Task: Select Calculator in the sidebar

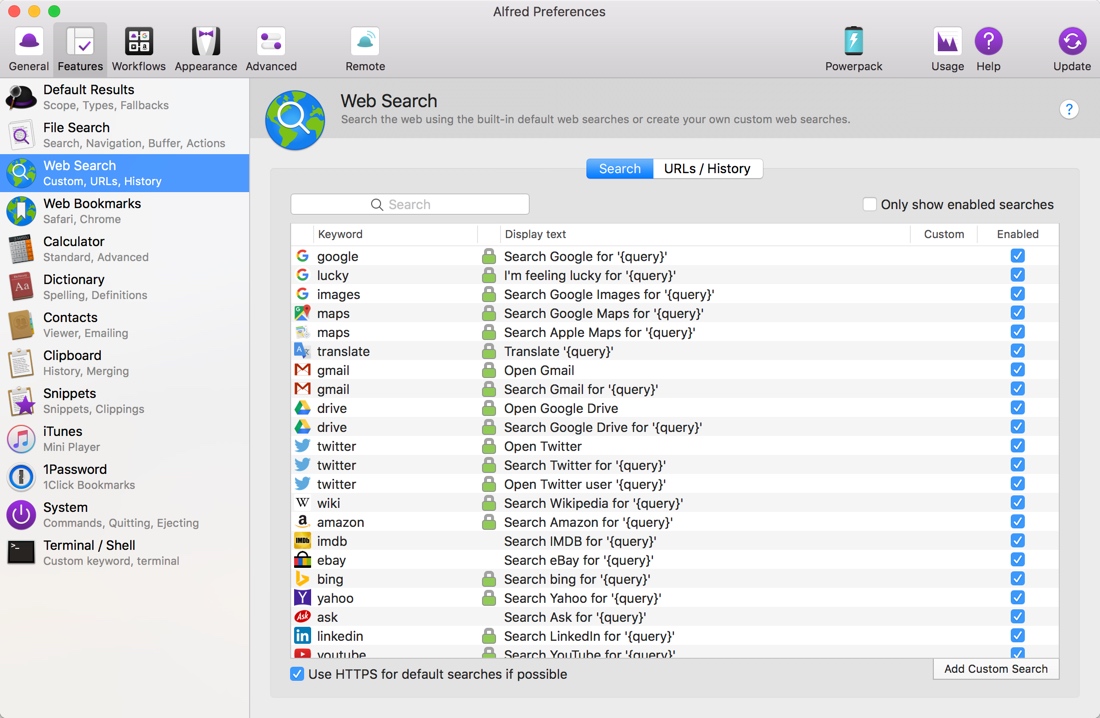Action: (x=125, y=248)
